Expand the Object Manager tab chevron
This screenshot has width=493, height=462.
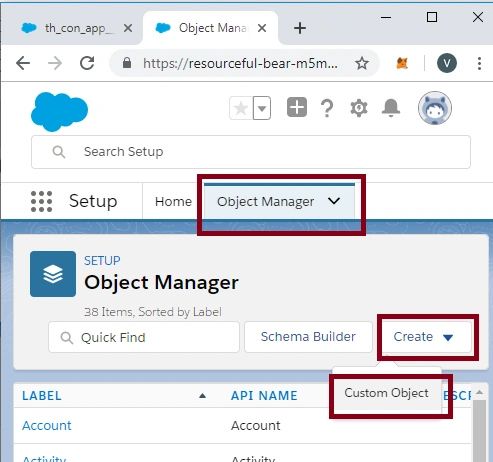coord(334,201)
